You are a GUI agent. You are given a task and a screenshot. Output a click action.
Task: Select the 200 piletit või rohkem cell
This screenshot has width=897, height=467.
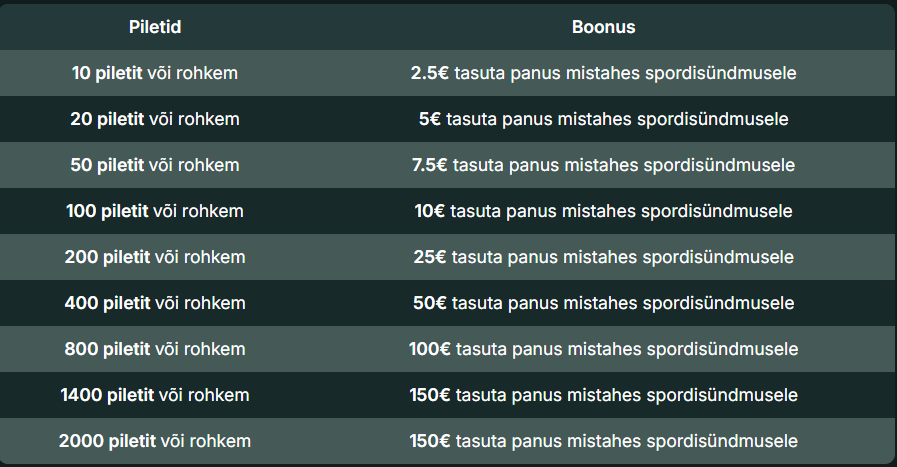coord(155,257)
